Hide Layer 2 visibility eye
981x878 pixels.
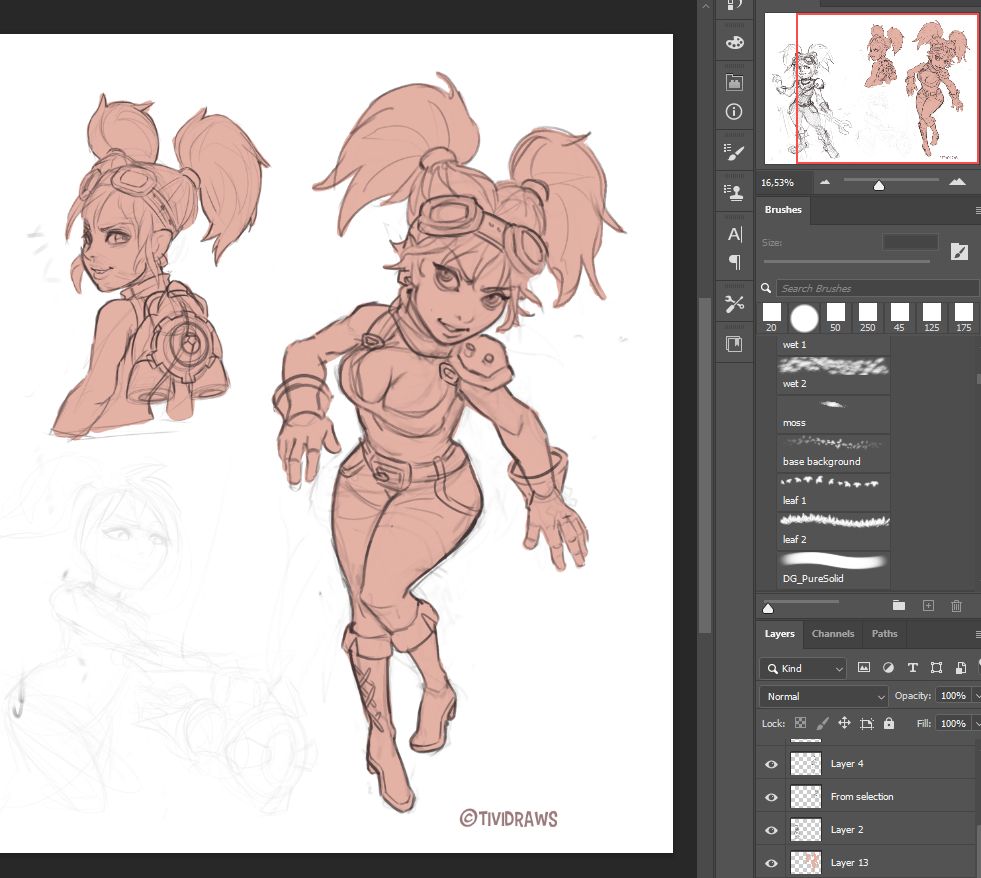pyautogui.click(x=771, y=830)
